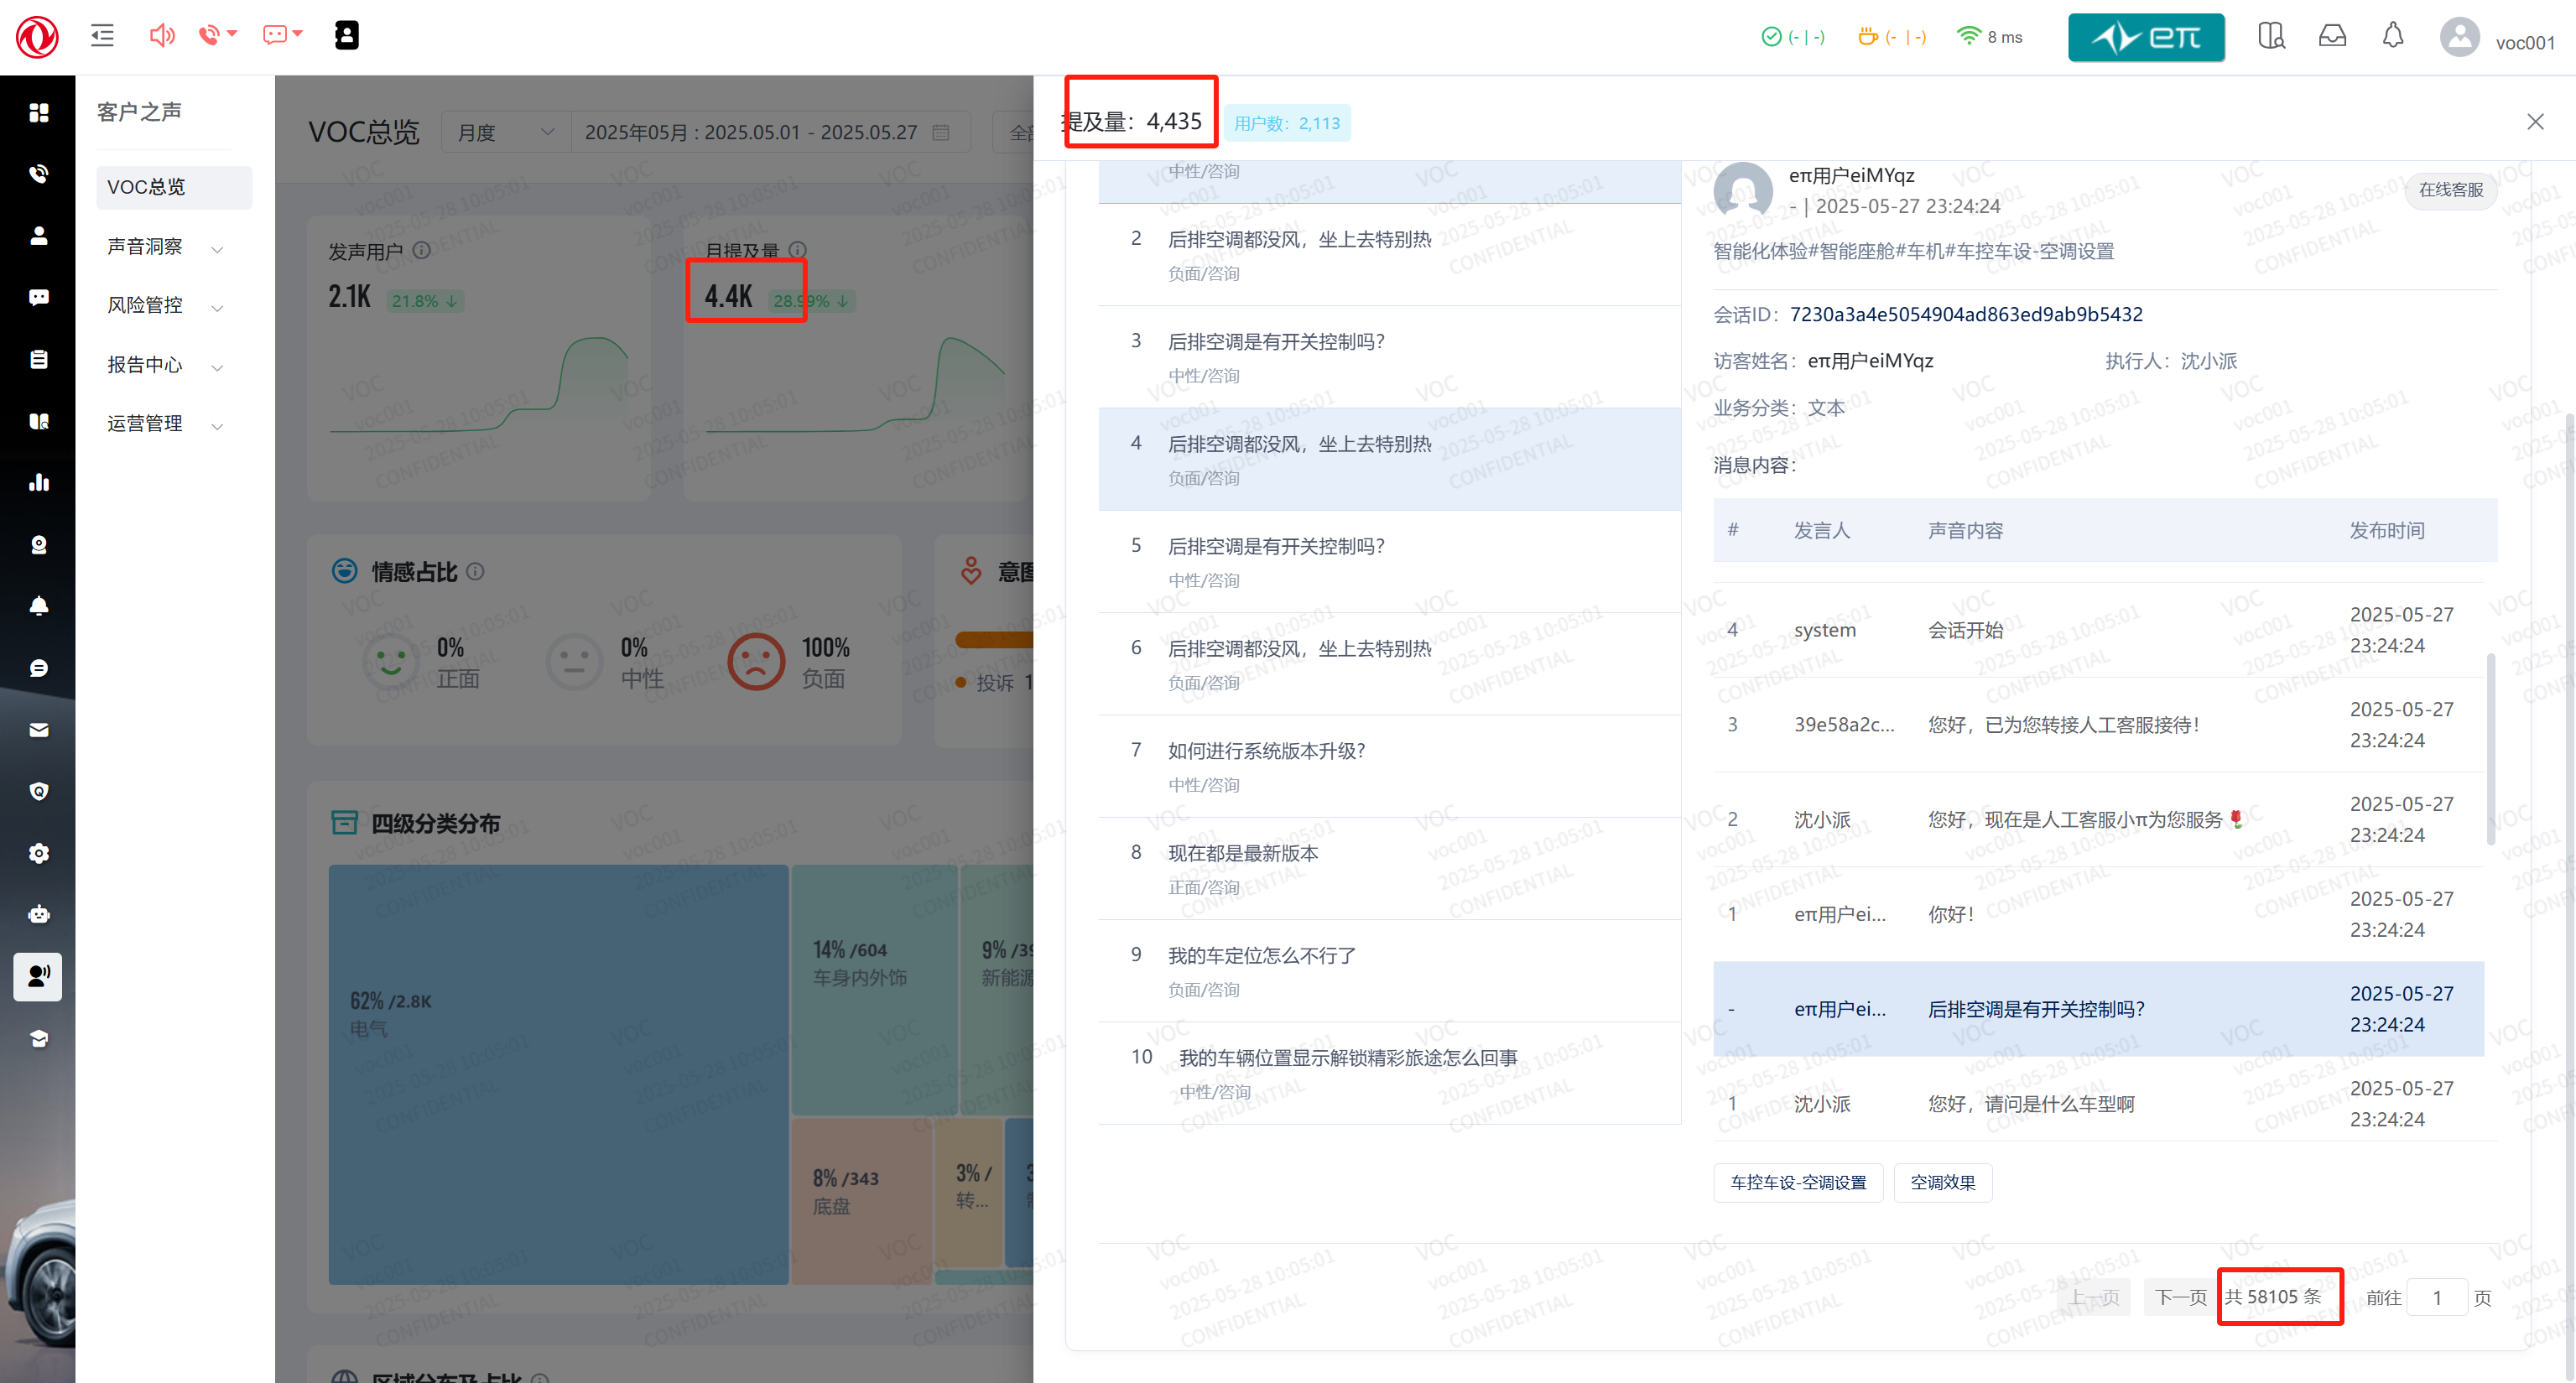This screenshot has width=2576, height=1383.
Task: Click the 在线客服 tag
Action: click(x=2451, y=190)
